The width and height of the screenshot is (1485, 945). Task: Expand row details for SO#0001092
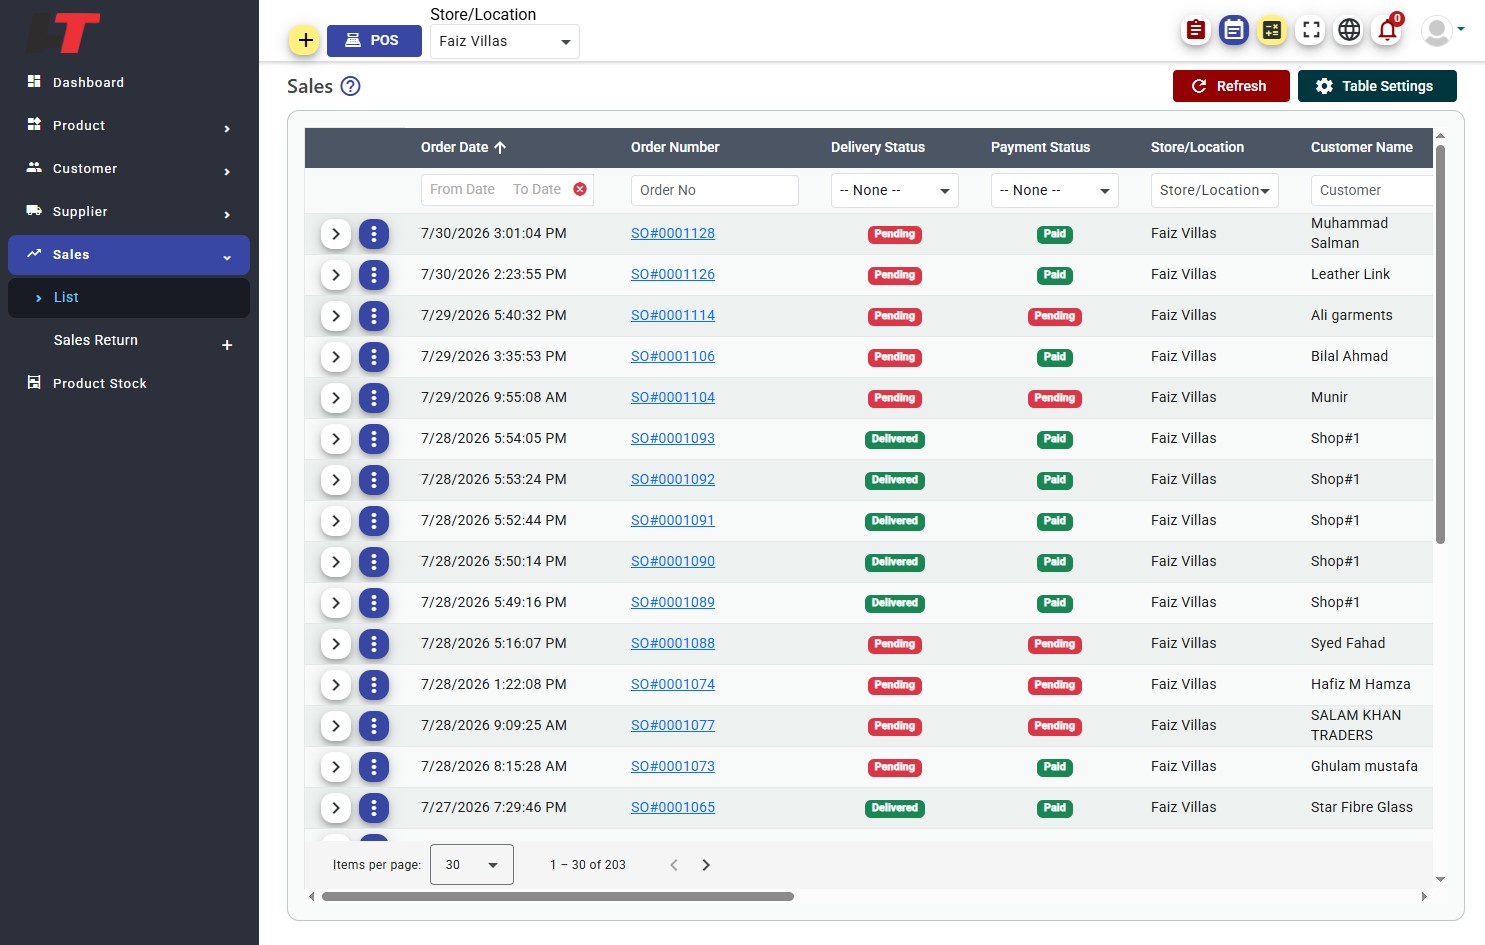[x=336, y=480]
